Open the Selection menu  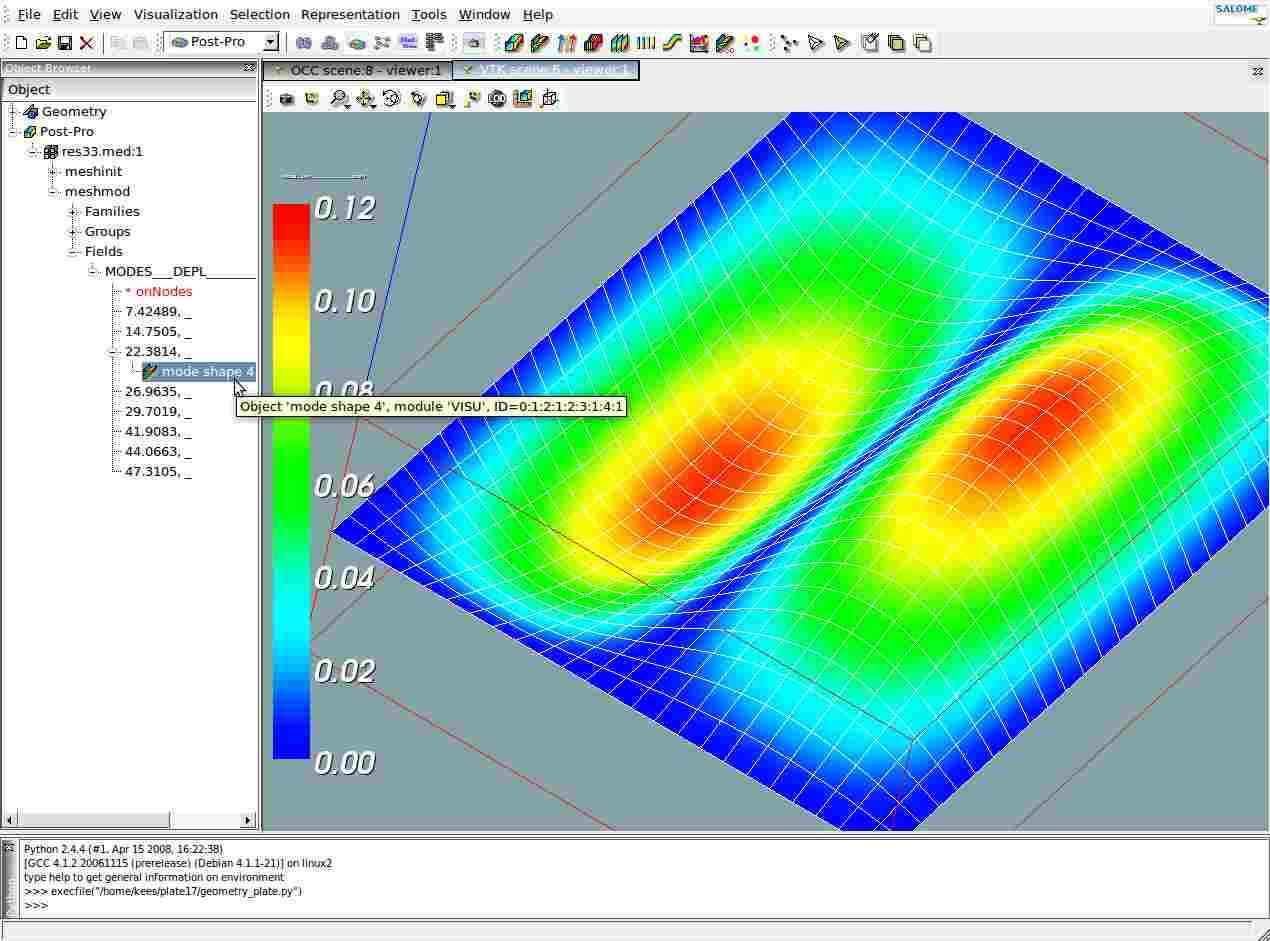coord(259,14)
